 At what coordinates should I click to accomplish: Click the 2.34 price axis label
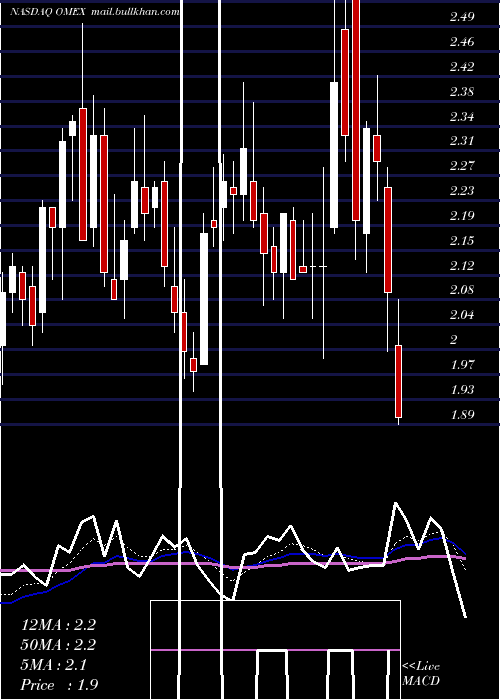pos(462,117)
